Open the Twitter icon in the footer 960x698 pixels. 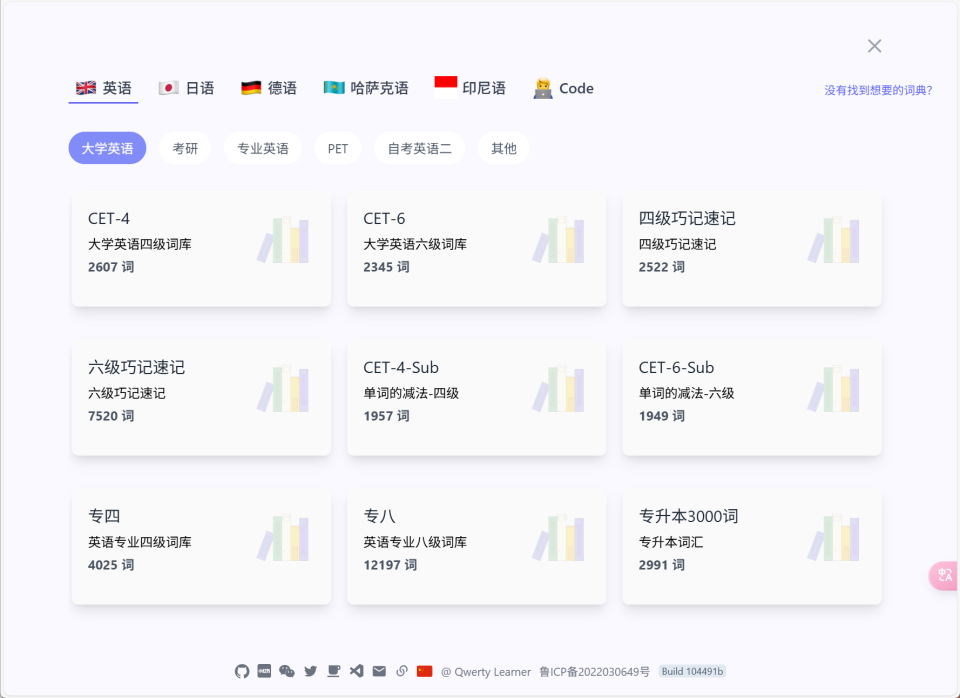310,671
